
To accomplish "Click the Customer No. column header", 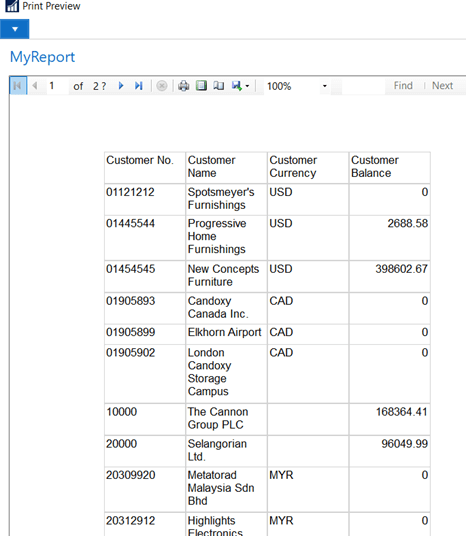I will pos(145,168).
